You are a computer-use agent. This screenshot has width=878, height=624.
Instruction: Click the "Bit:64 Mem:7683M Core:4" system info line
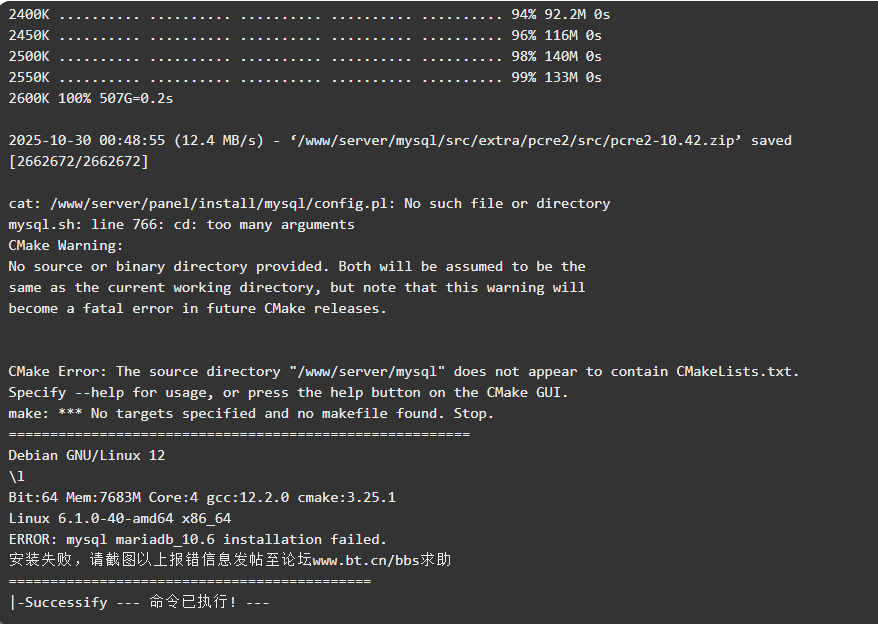pyautogui.click(x=202, y=497)
